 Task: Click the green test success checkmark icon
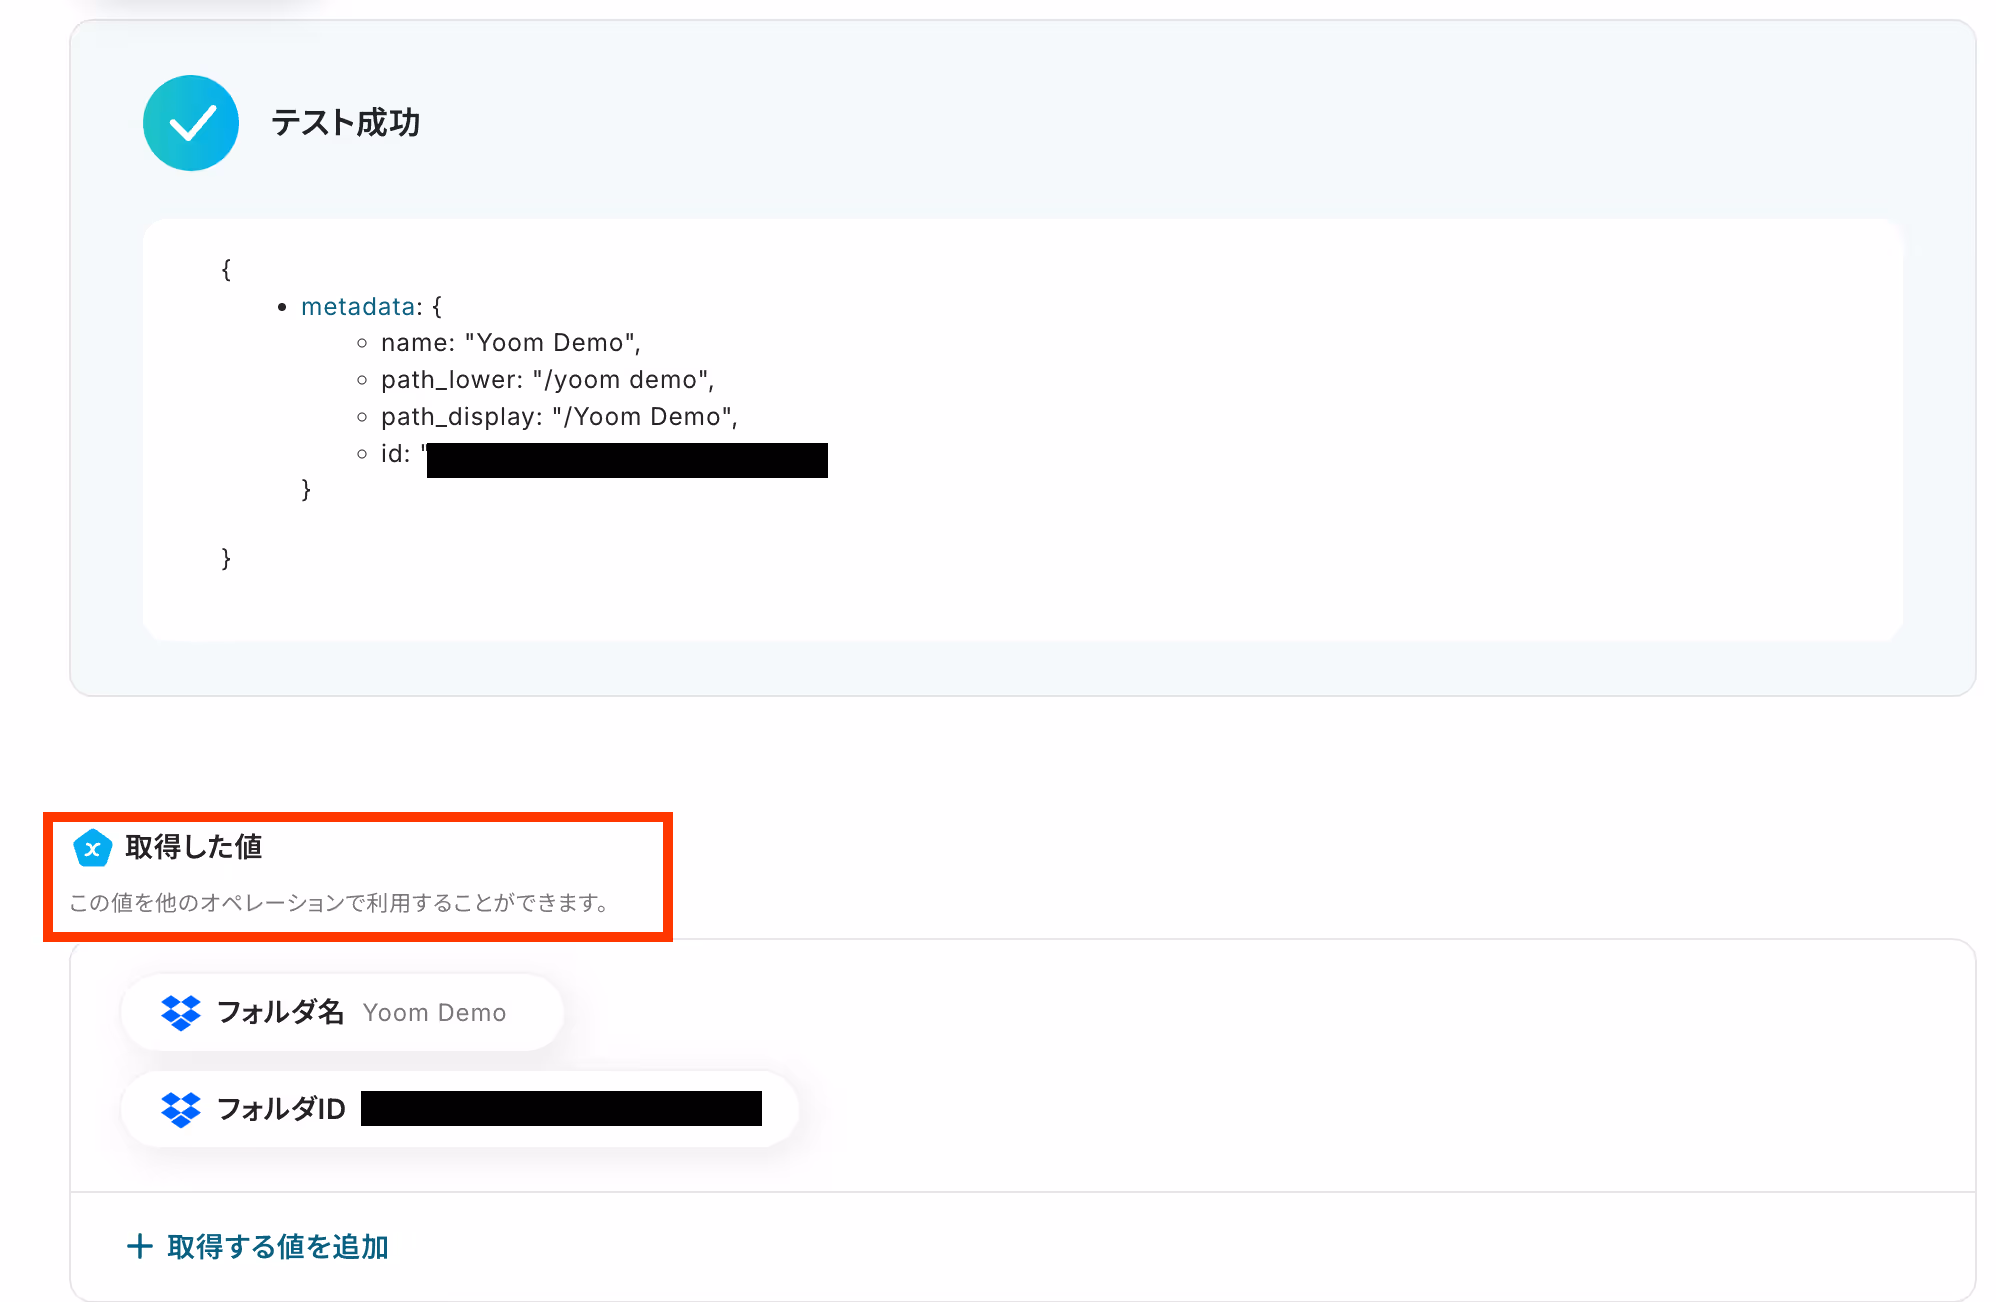[190, 123]
